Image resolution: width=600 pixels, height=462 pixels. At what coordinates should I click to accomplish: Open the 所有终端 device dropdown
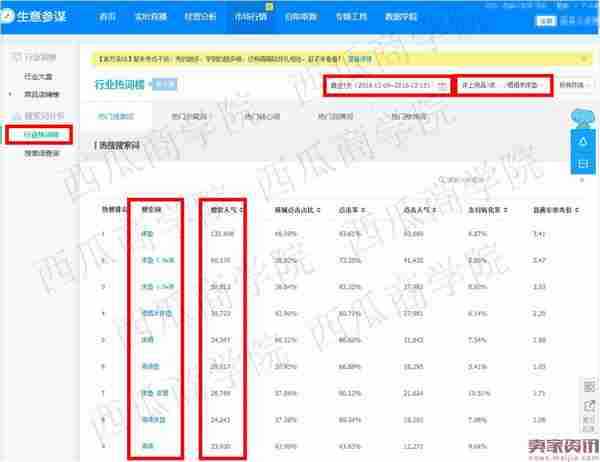[574, 85]
